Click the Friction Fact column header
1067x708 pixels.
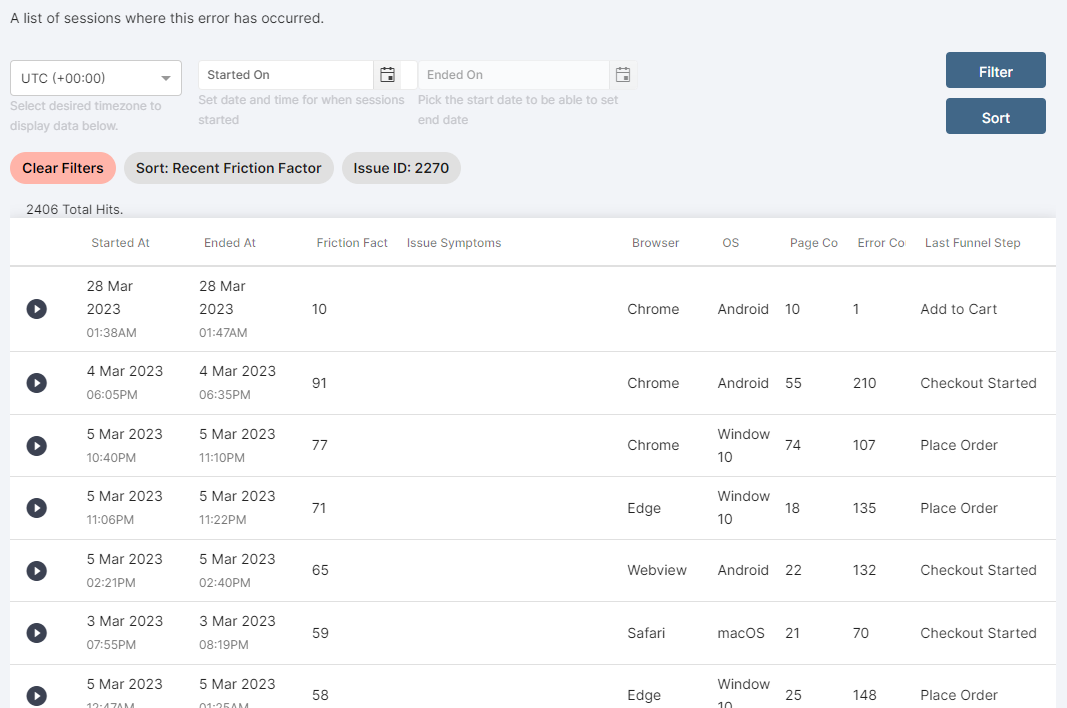352,243
